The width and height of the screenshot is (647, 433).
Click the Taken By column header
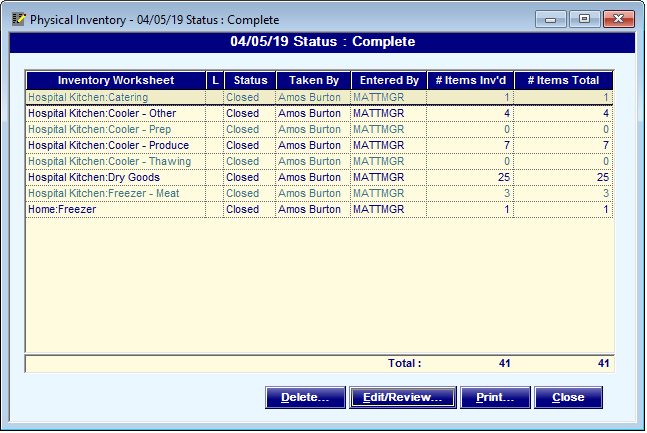pyautogui.click(x=313, y=80)
